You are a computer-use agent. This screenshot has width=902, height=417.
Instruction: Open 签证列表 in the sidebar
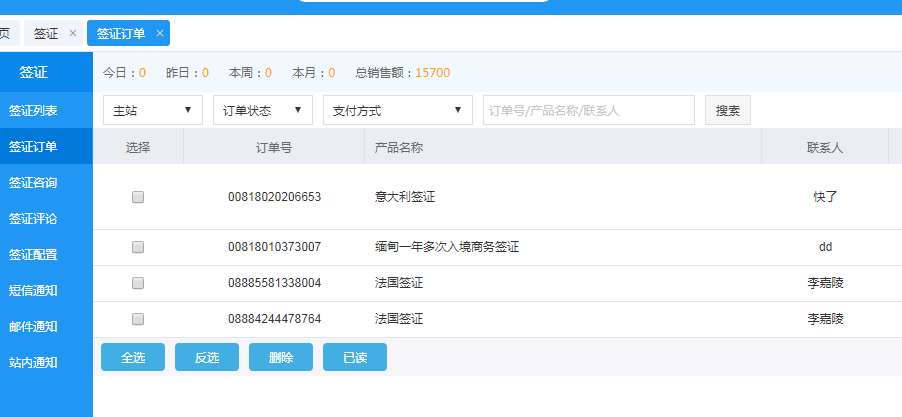[33, 110]
